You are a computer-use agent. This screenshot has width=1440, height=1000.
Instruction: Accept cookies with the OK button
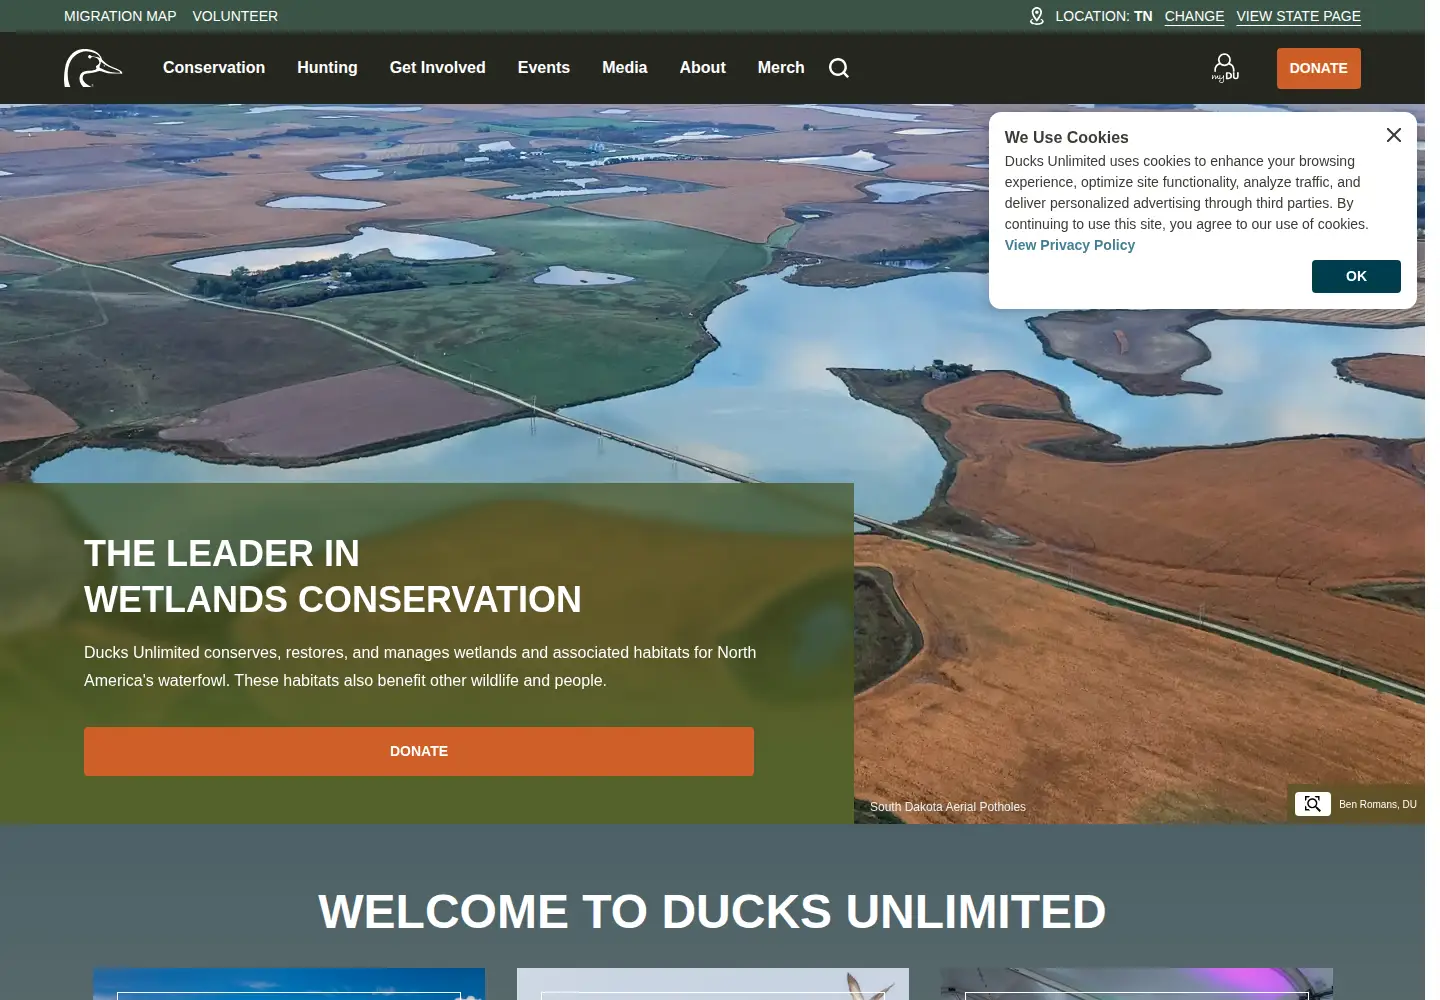1356,276
